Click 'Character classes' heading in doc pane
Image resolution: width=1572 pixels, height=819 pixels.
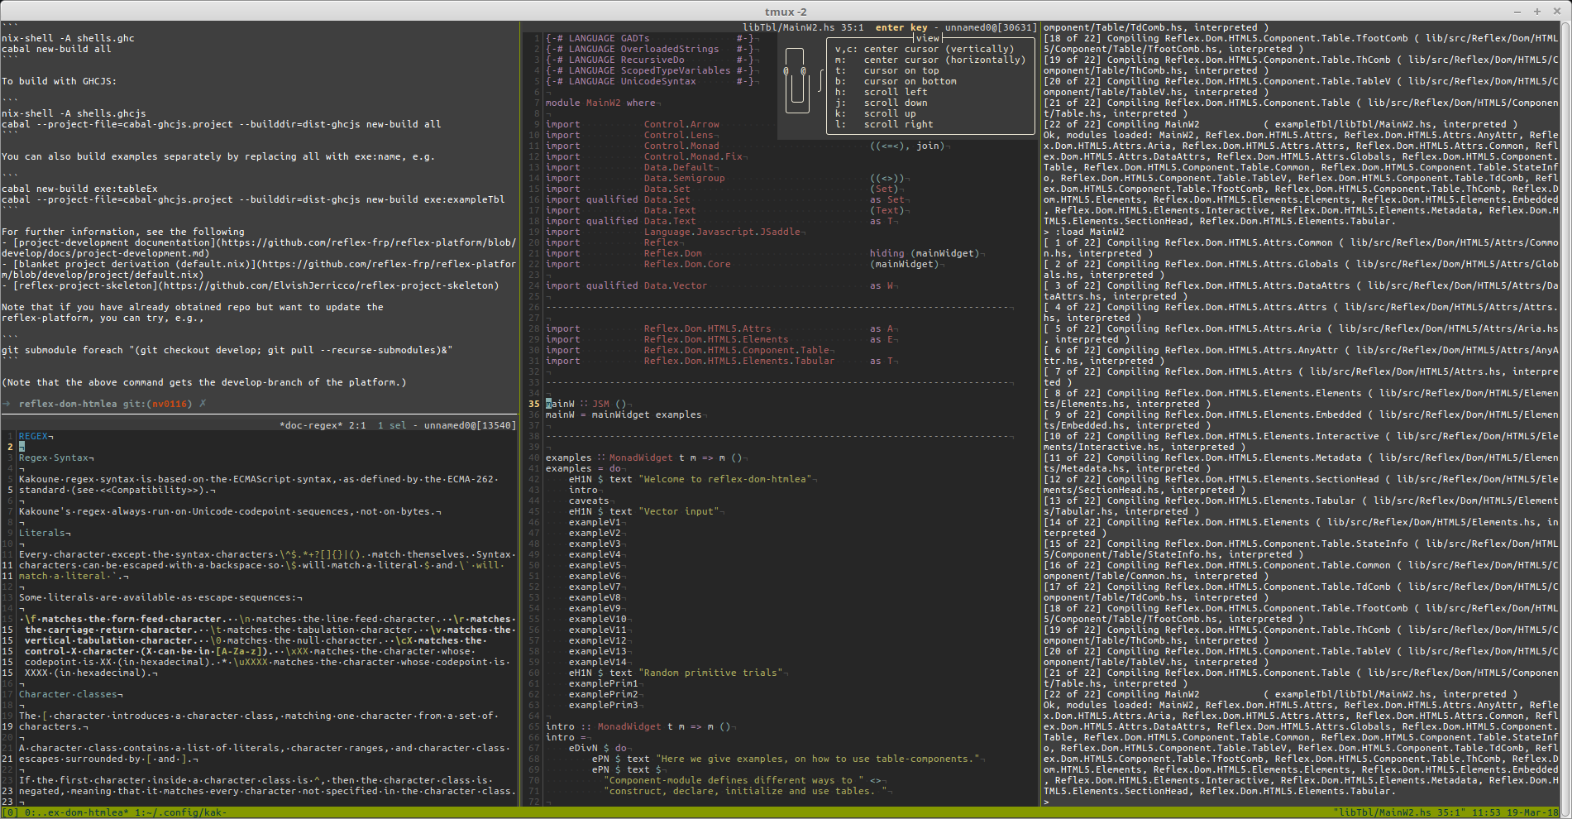point(68,694)
